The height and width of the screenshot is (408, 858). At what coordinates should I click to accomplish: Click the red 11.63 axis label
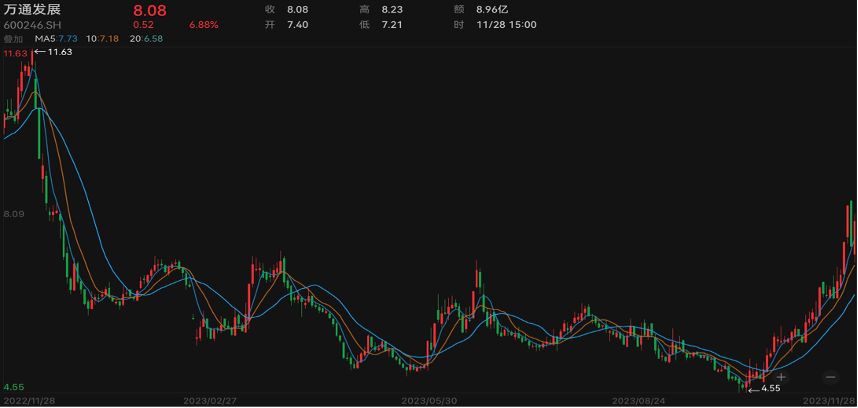point(15,53)
